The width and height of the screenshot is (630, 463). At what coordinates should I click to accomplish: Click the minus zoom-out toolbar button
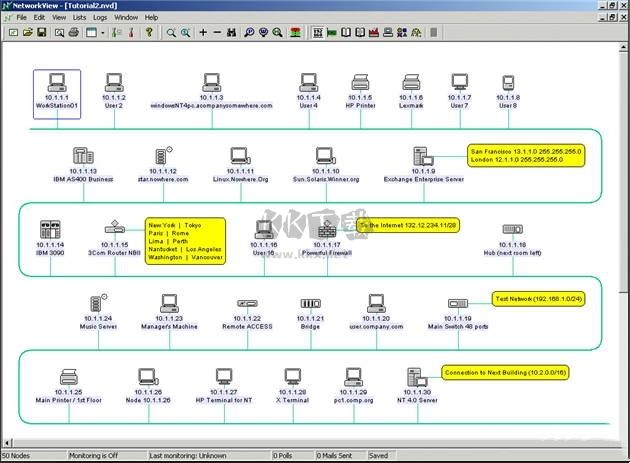(218, 33)
